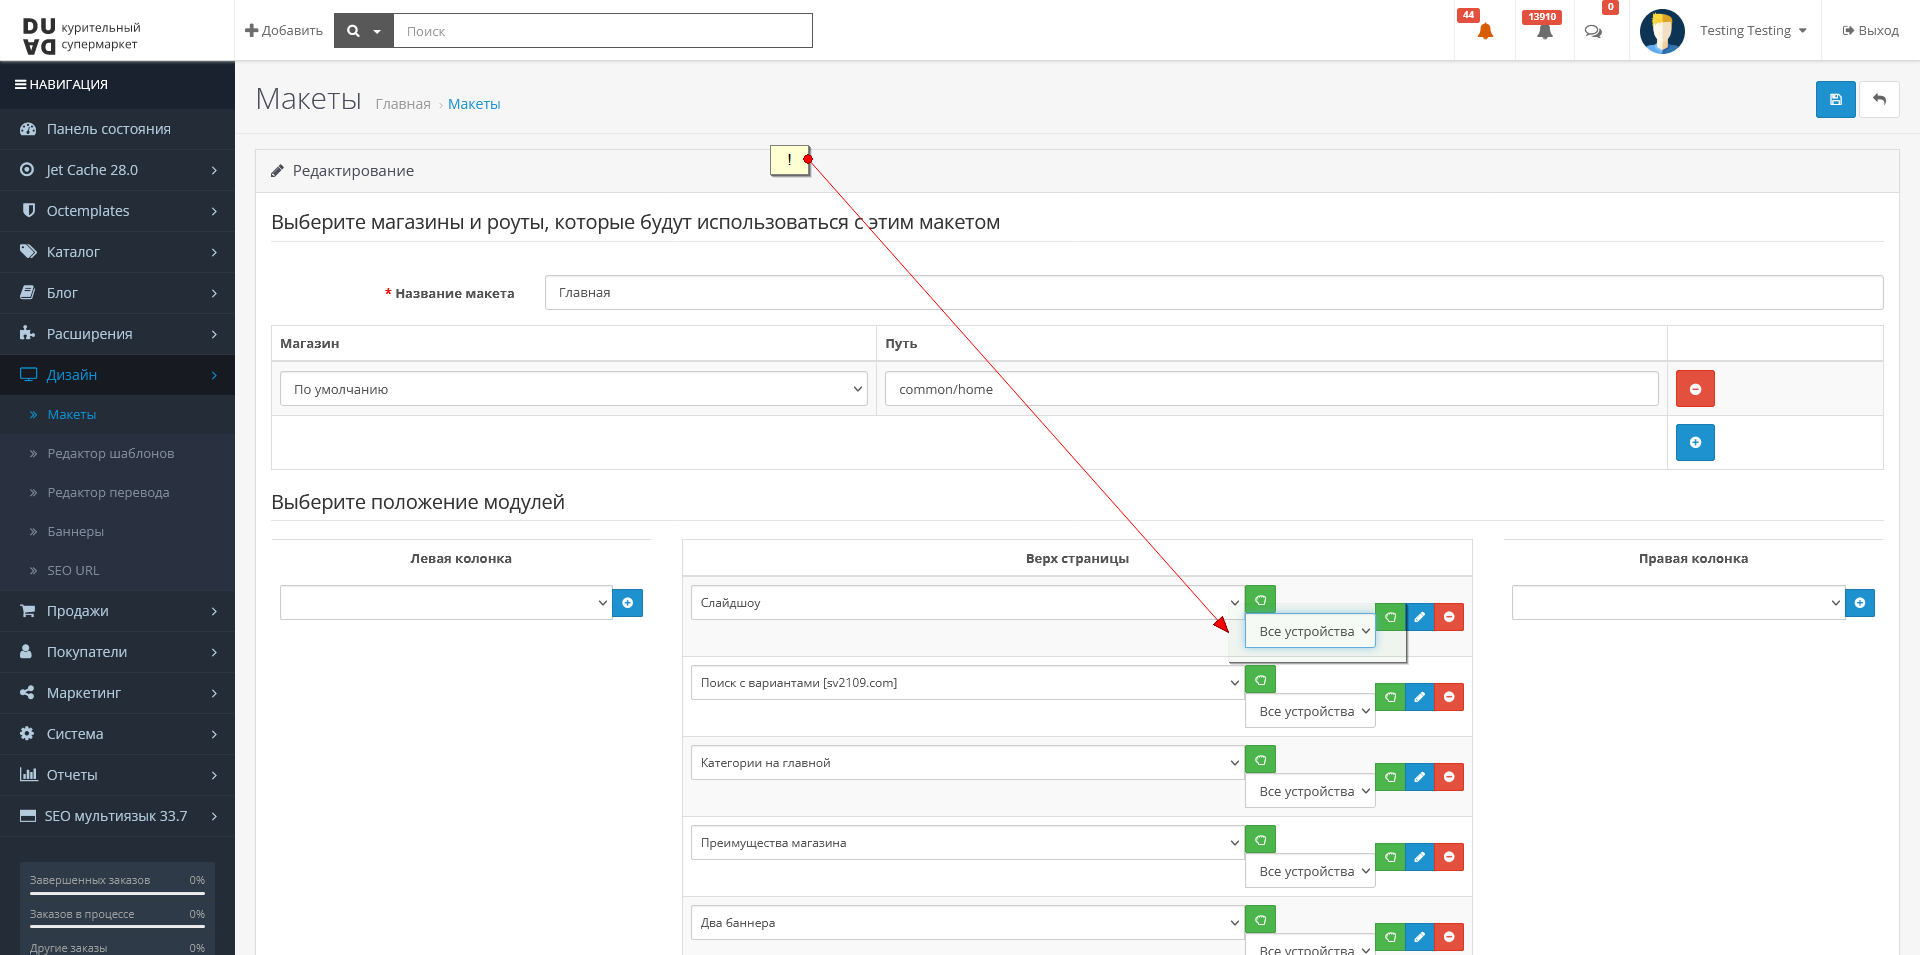Open the Слайдшоу module dropdown

click(967, 603)
